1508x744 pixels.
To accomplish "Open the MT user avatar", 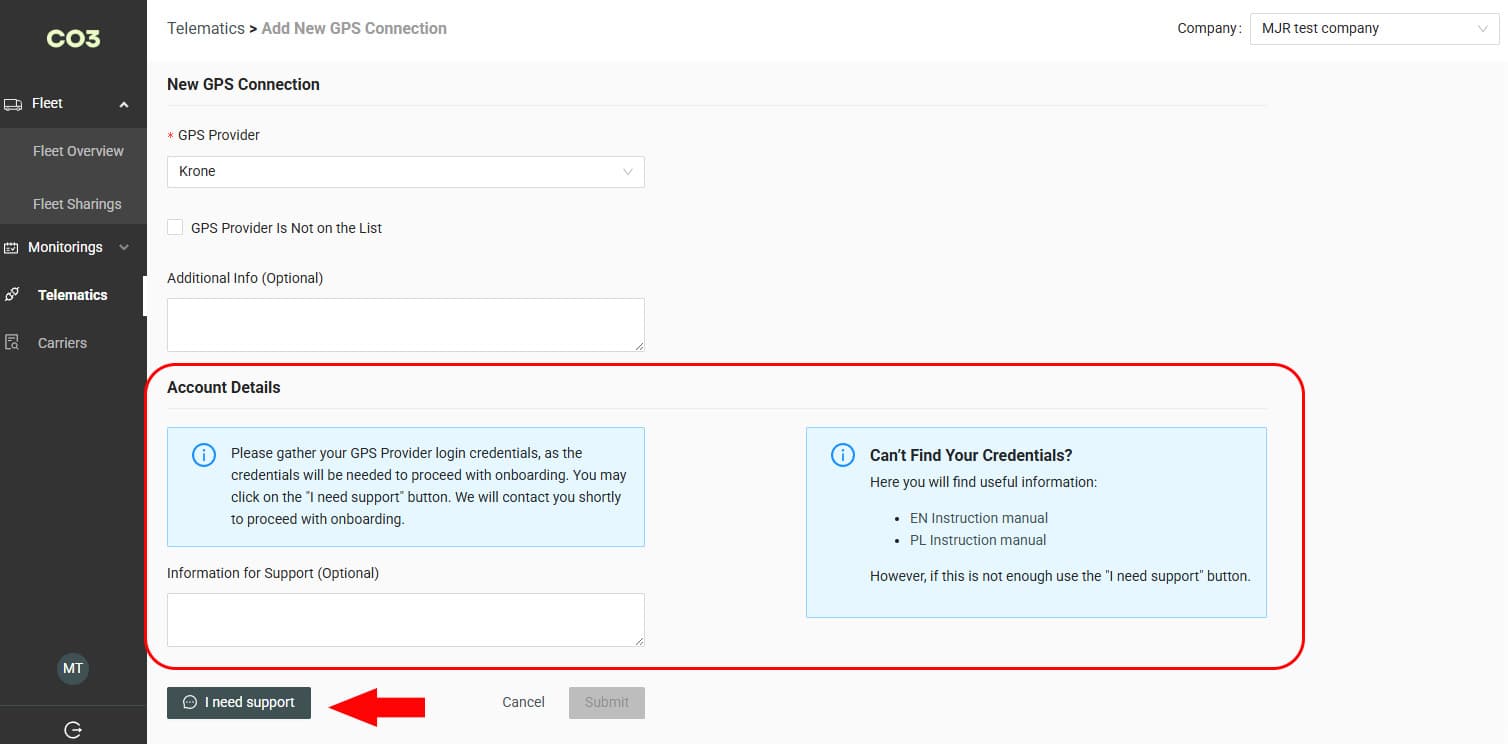I will [x=73, y=668].
